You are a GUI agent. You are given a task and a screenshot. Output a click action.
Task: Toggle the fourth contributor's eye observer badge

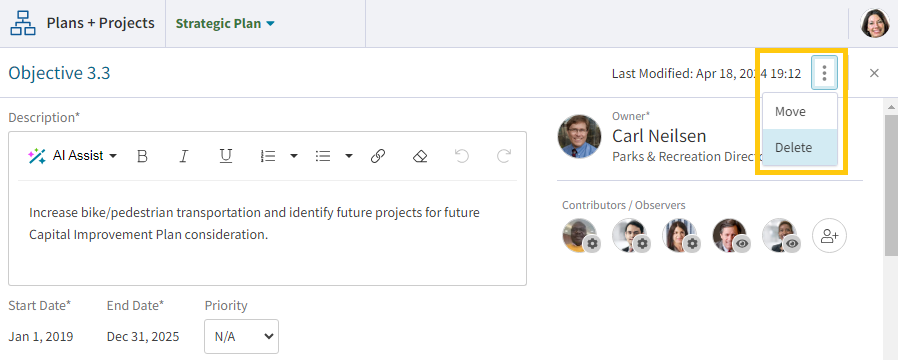tap(742, 244)
